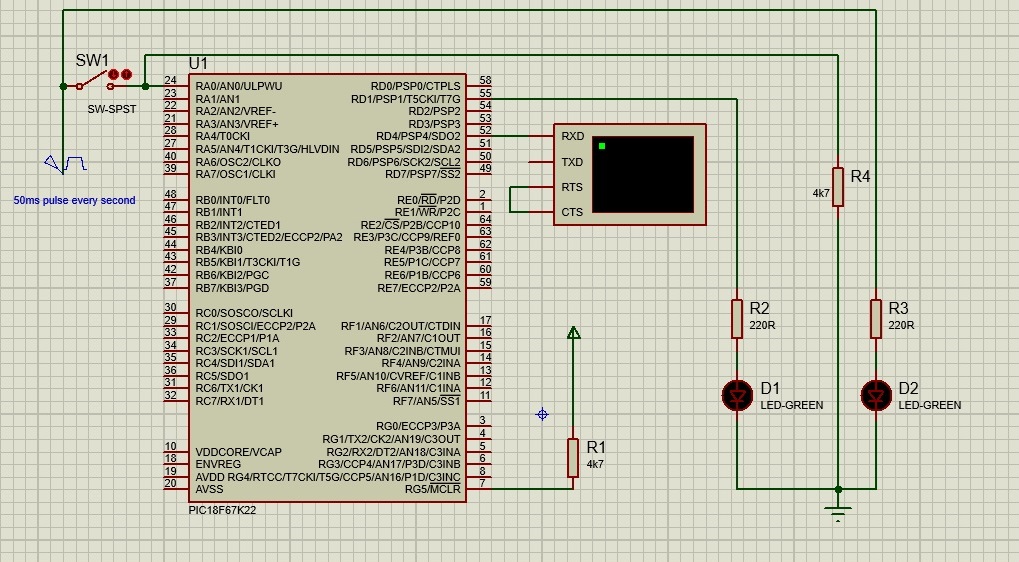Select the power terminal arrow above R1

coord(573,333)
